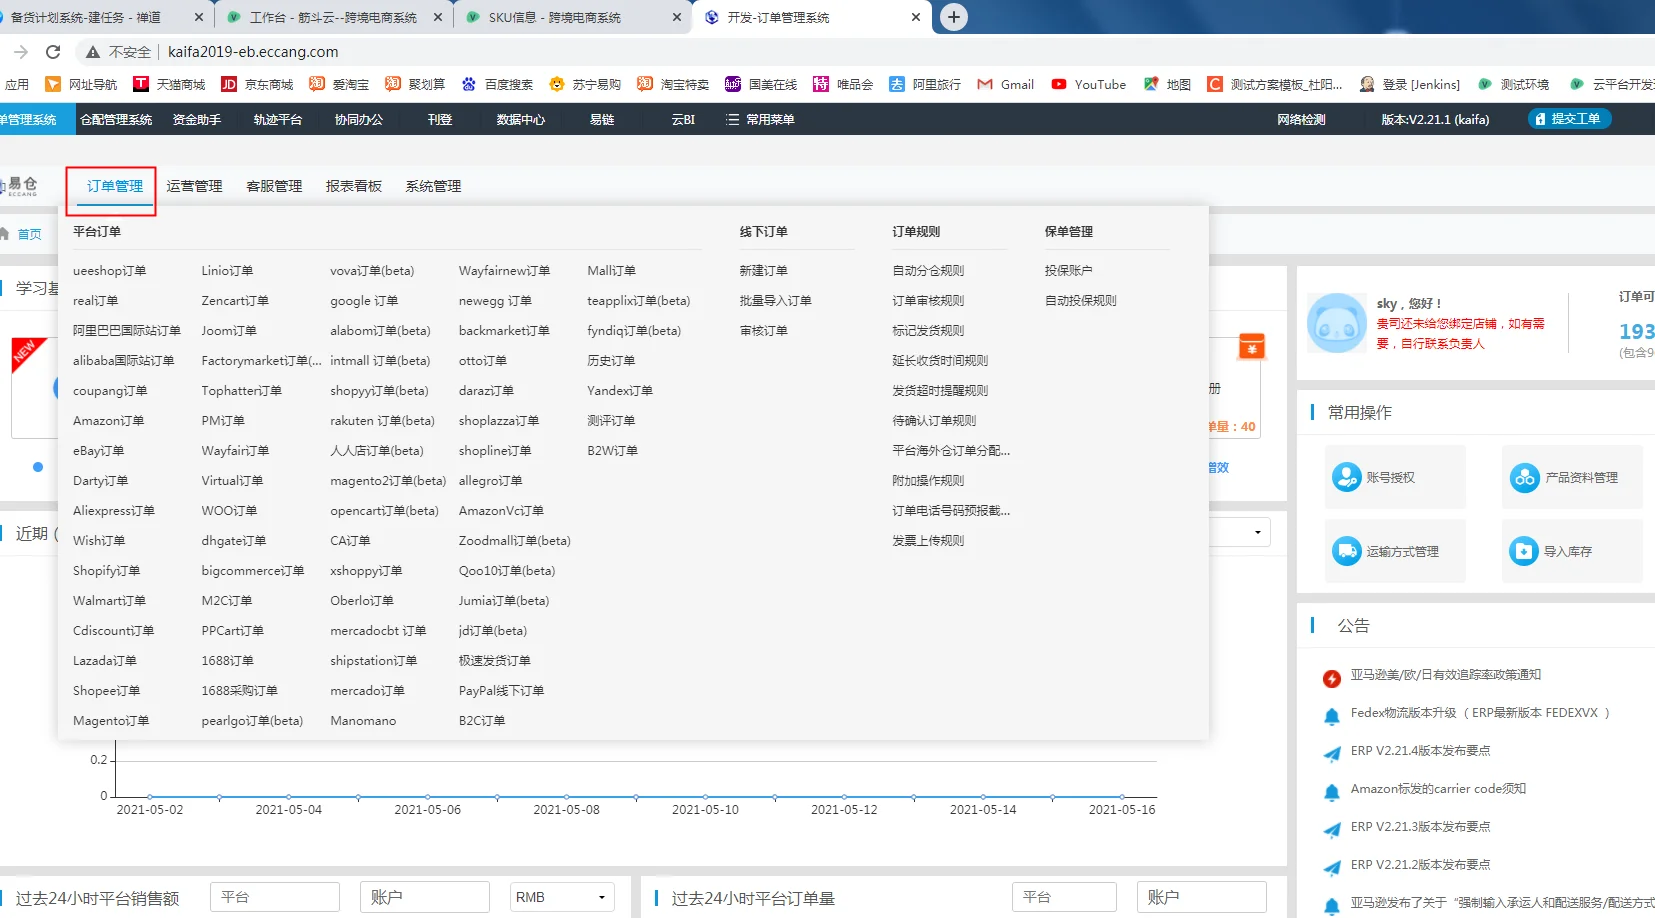Open the 账号授权 shortcut icon
The width and height of the screenshot is (1655, 918).
[x=1347, y=477]
